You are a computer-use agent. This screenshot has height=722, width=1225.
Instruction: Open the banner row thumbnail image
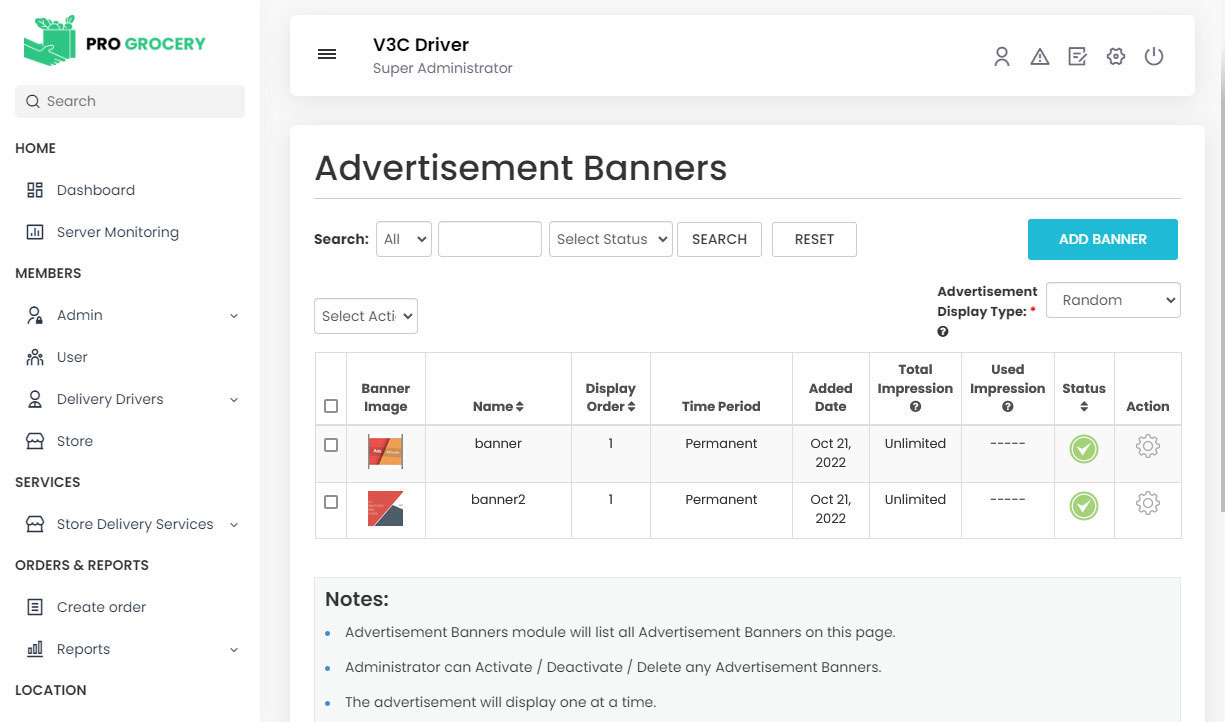tap(385, 452)
